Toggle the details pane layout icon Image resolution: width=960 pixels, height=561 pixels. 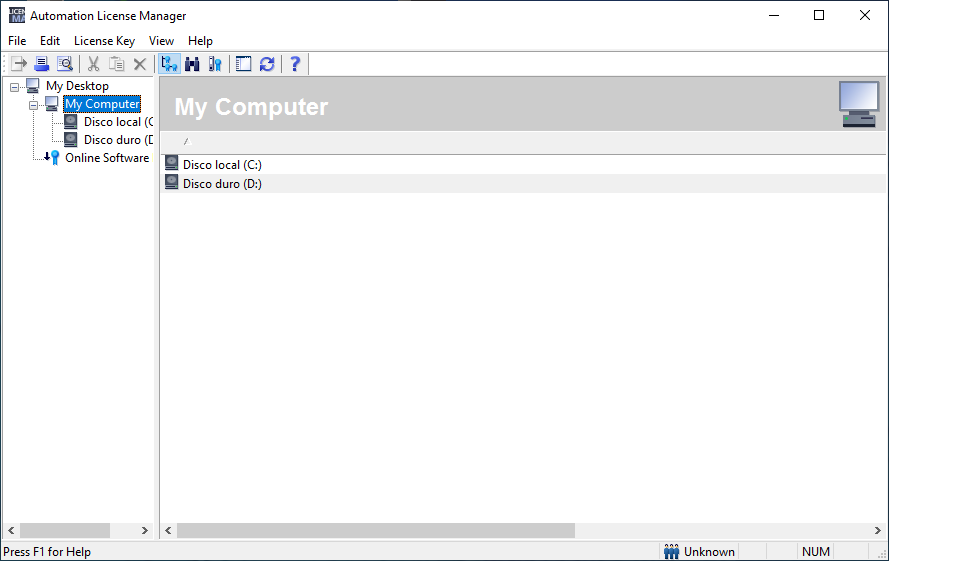(x=243, y=64)
